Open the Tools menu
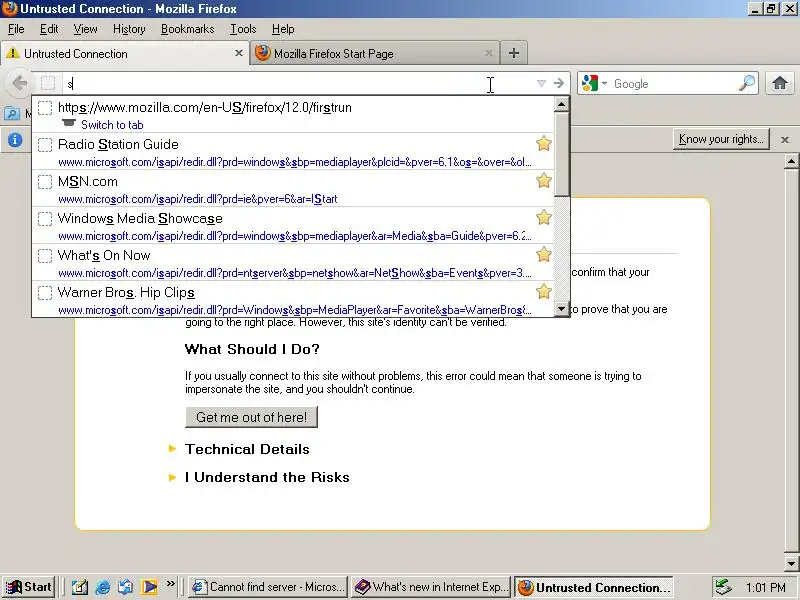Screen dimensions: 800x600 (243, 29)
